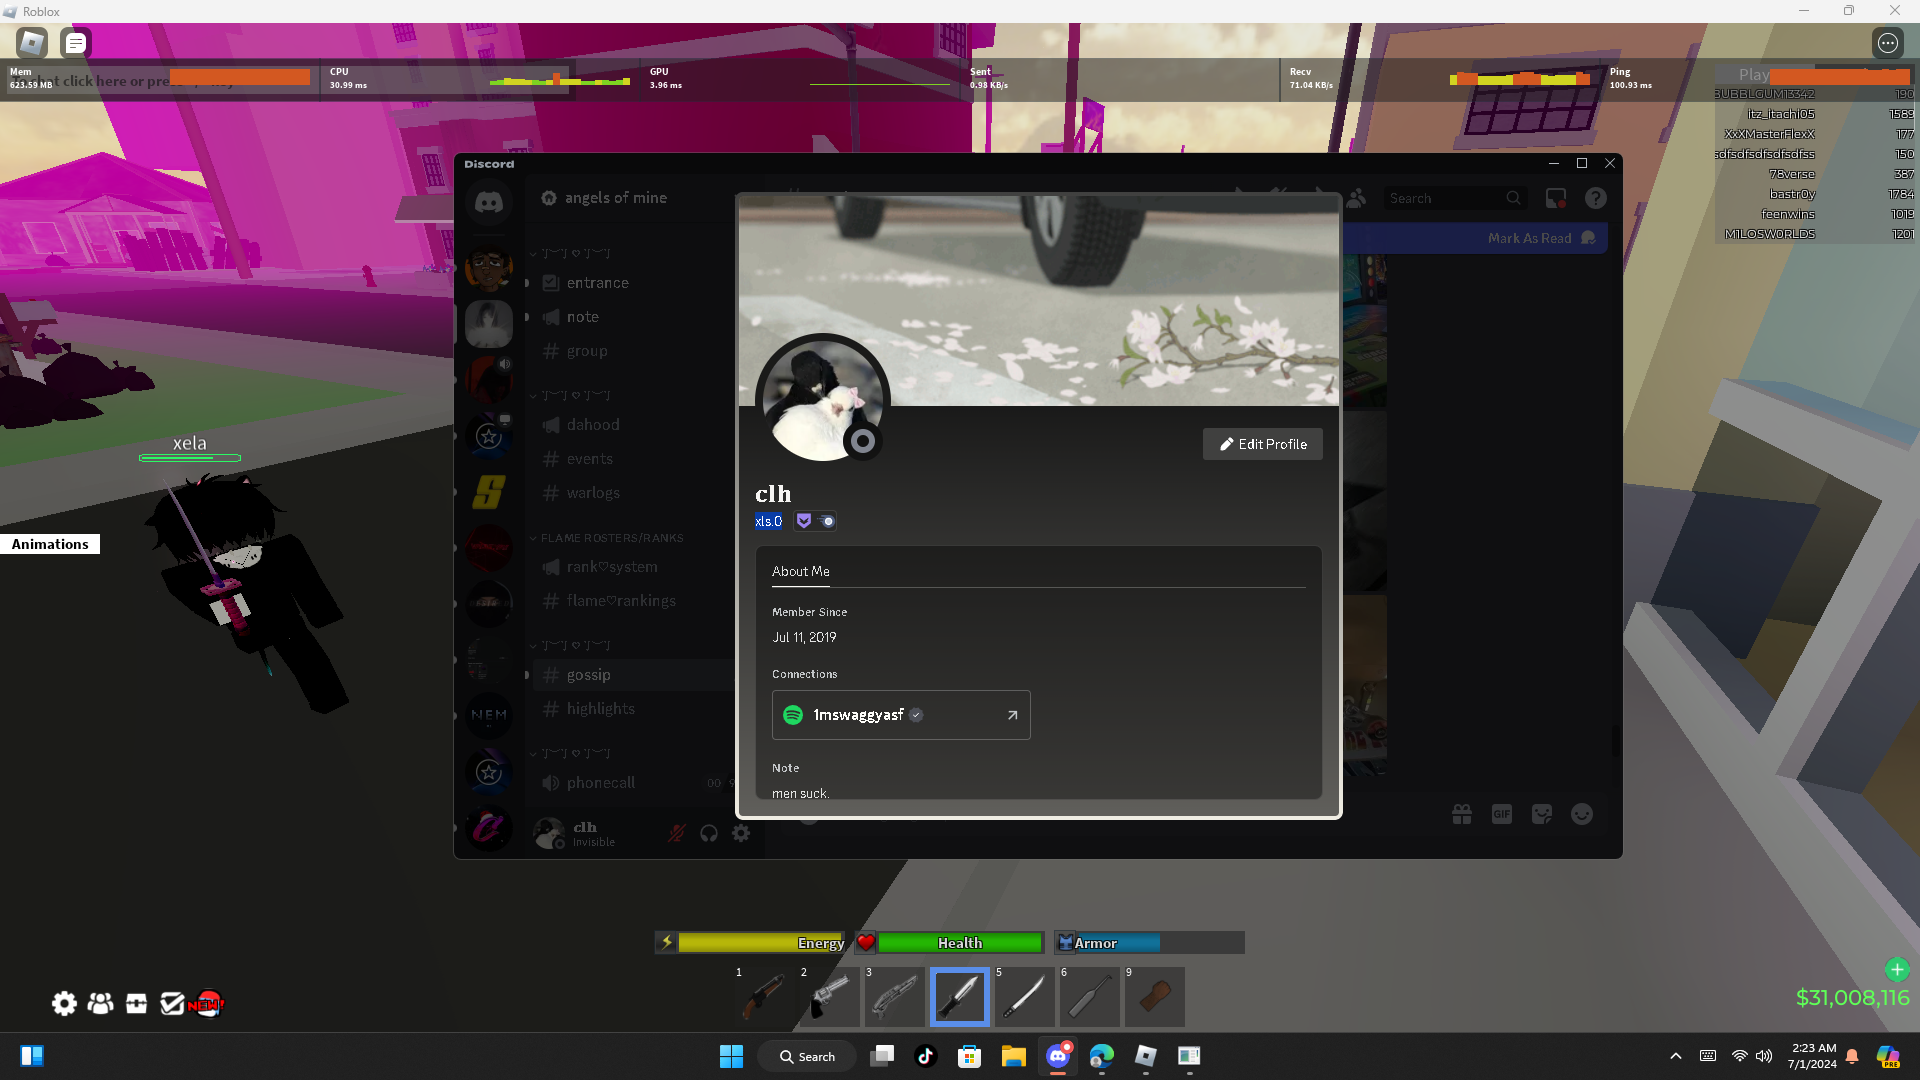Toggle Discord headphone deafen
Viewport: 1920px width, 1080px height.
pyautogui.click(x=709, y=833)
